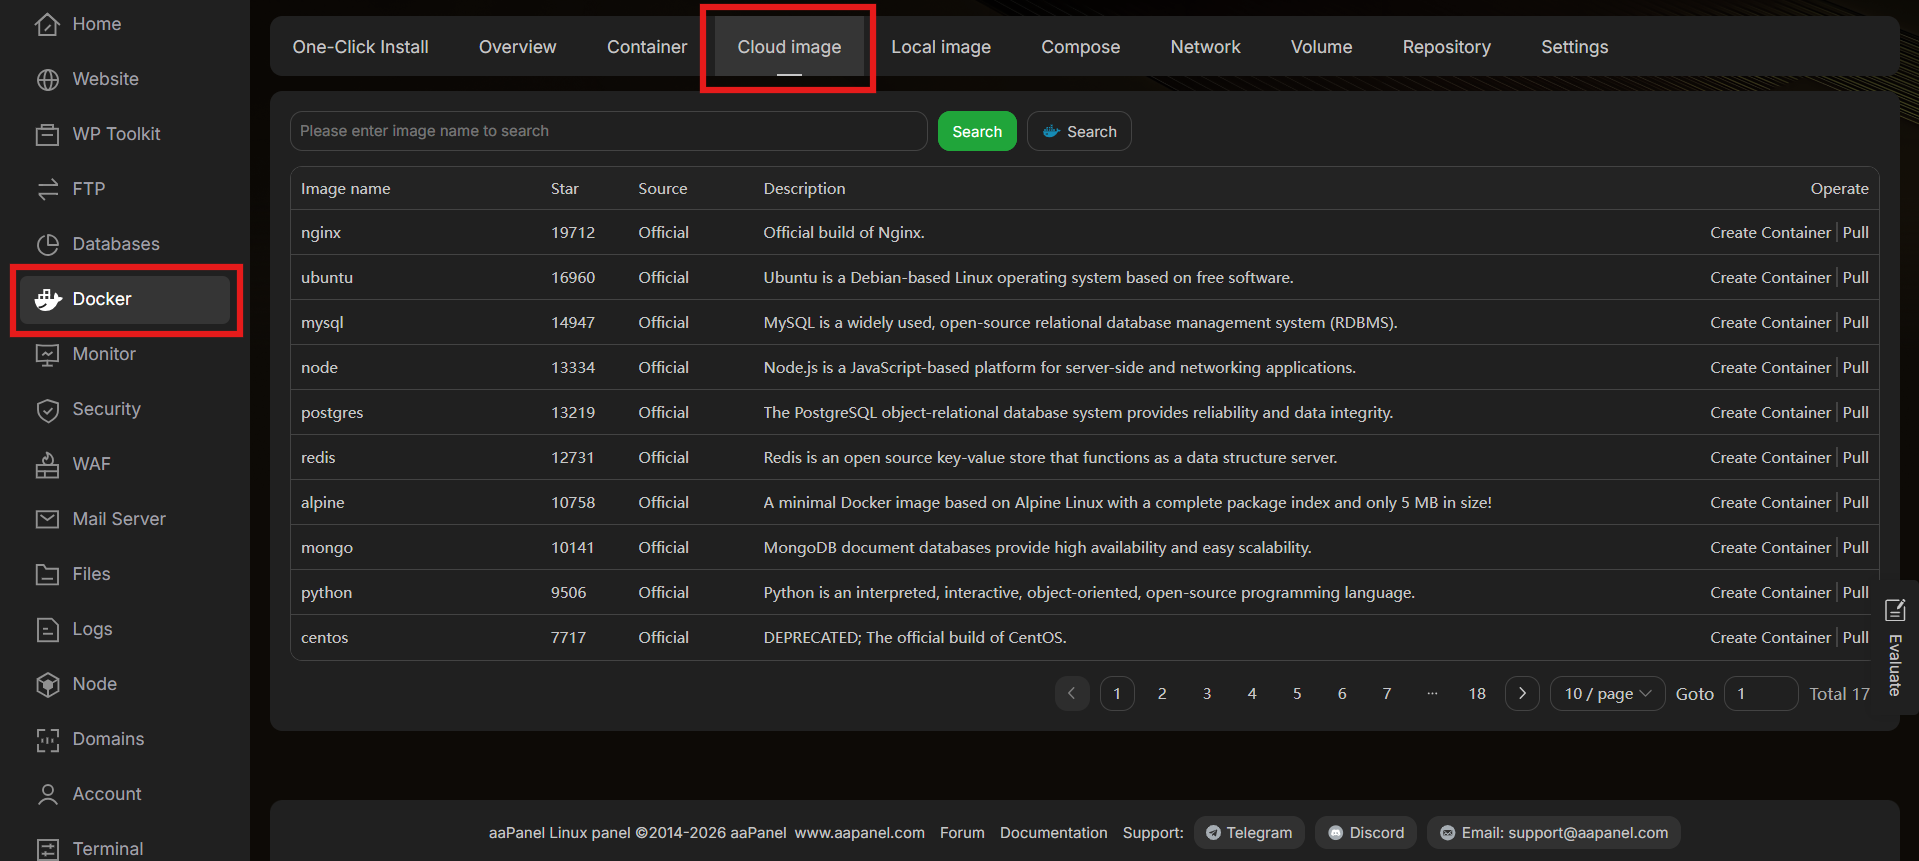This screenshot has height=861, width=1919.
Task: Open the Network tab
Action: coord(1205,47)
